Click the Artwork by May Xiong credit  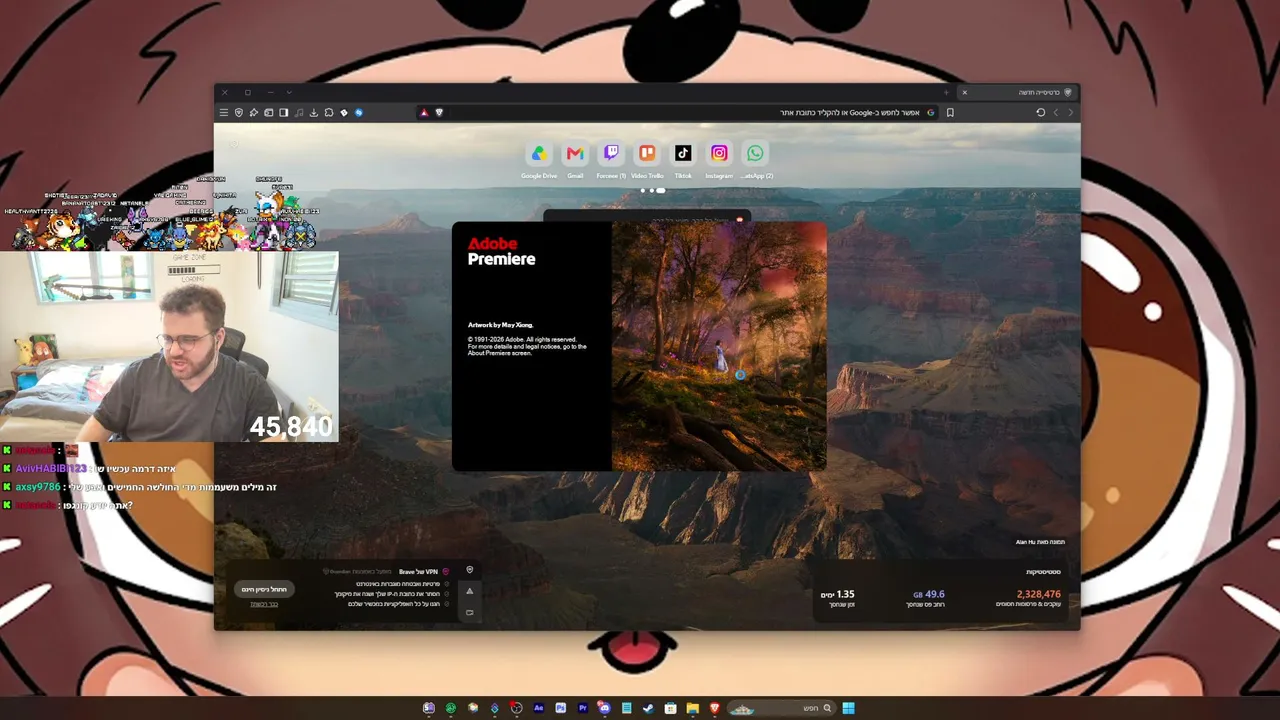pos(500,325)
